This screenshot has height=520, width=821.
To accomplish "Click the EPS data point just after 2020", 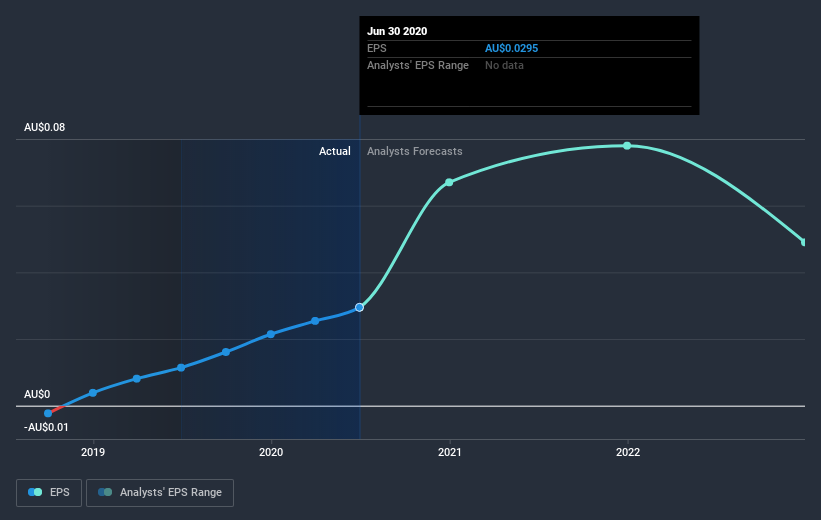I will tap(315, 321).
